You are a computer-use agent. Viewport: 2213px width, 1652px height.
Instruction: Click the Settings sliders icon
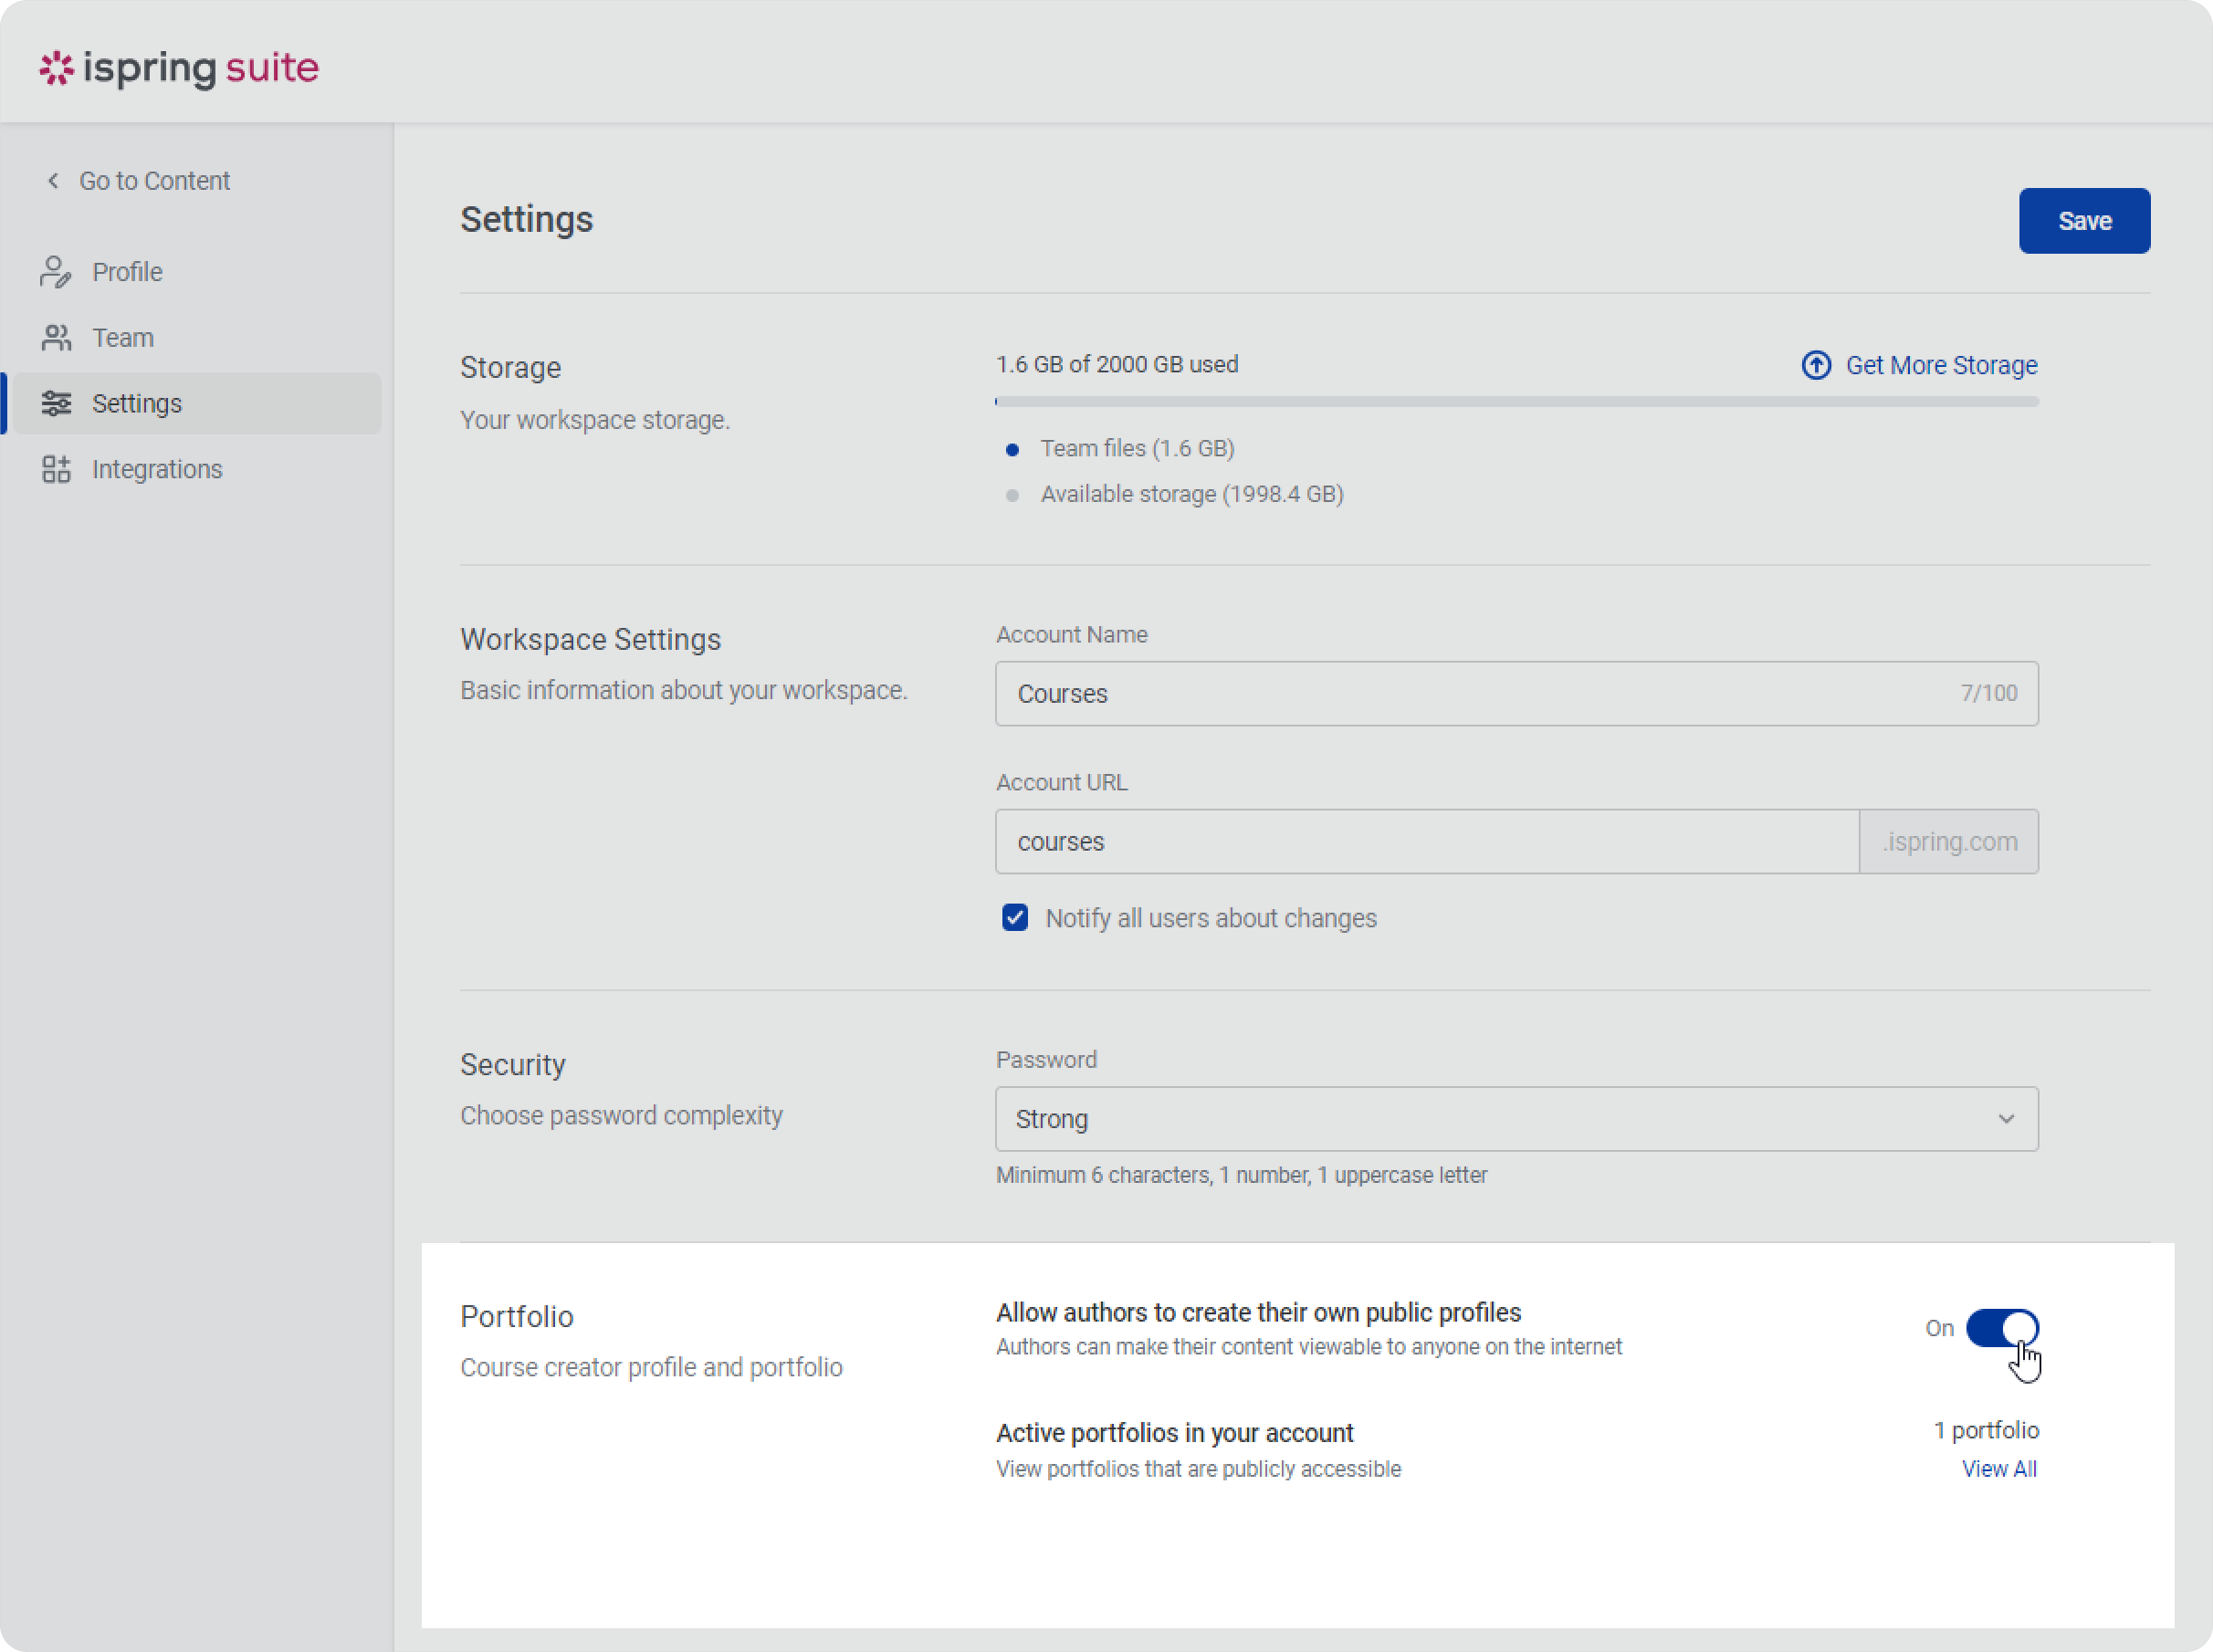[56, 404]
